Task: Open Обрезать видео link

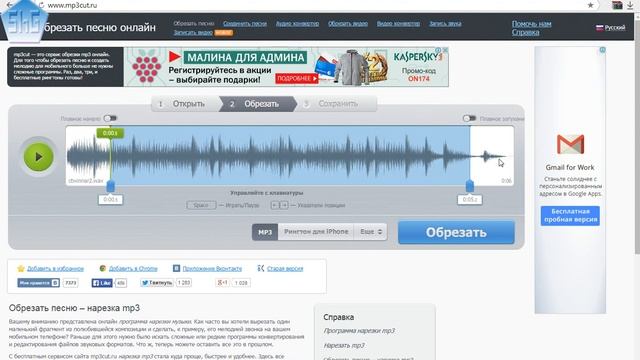Action: 348,24
